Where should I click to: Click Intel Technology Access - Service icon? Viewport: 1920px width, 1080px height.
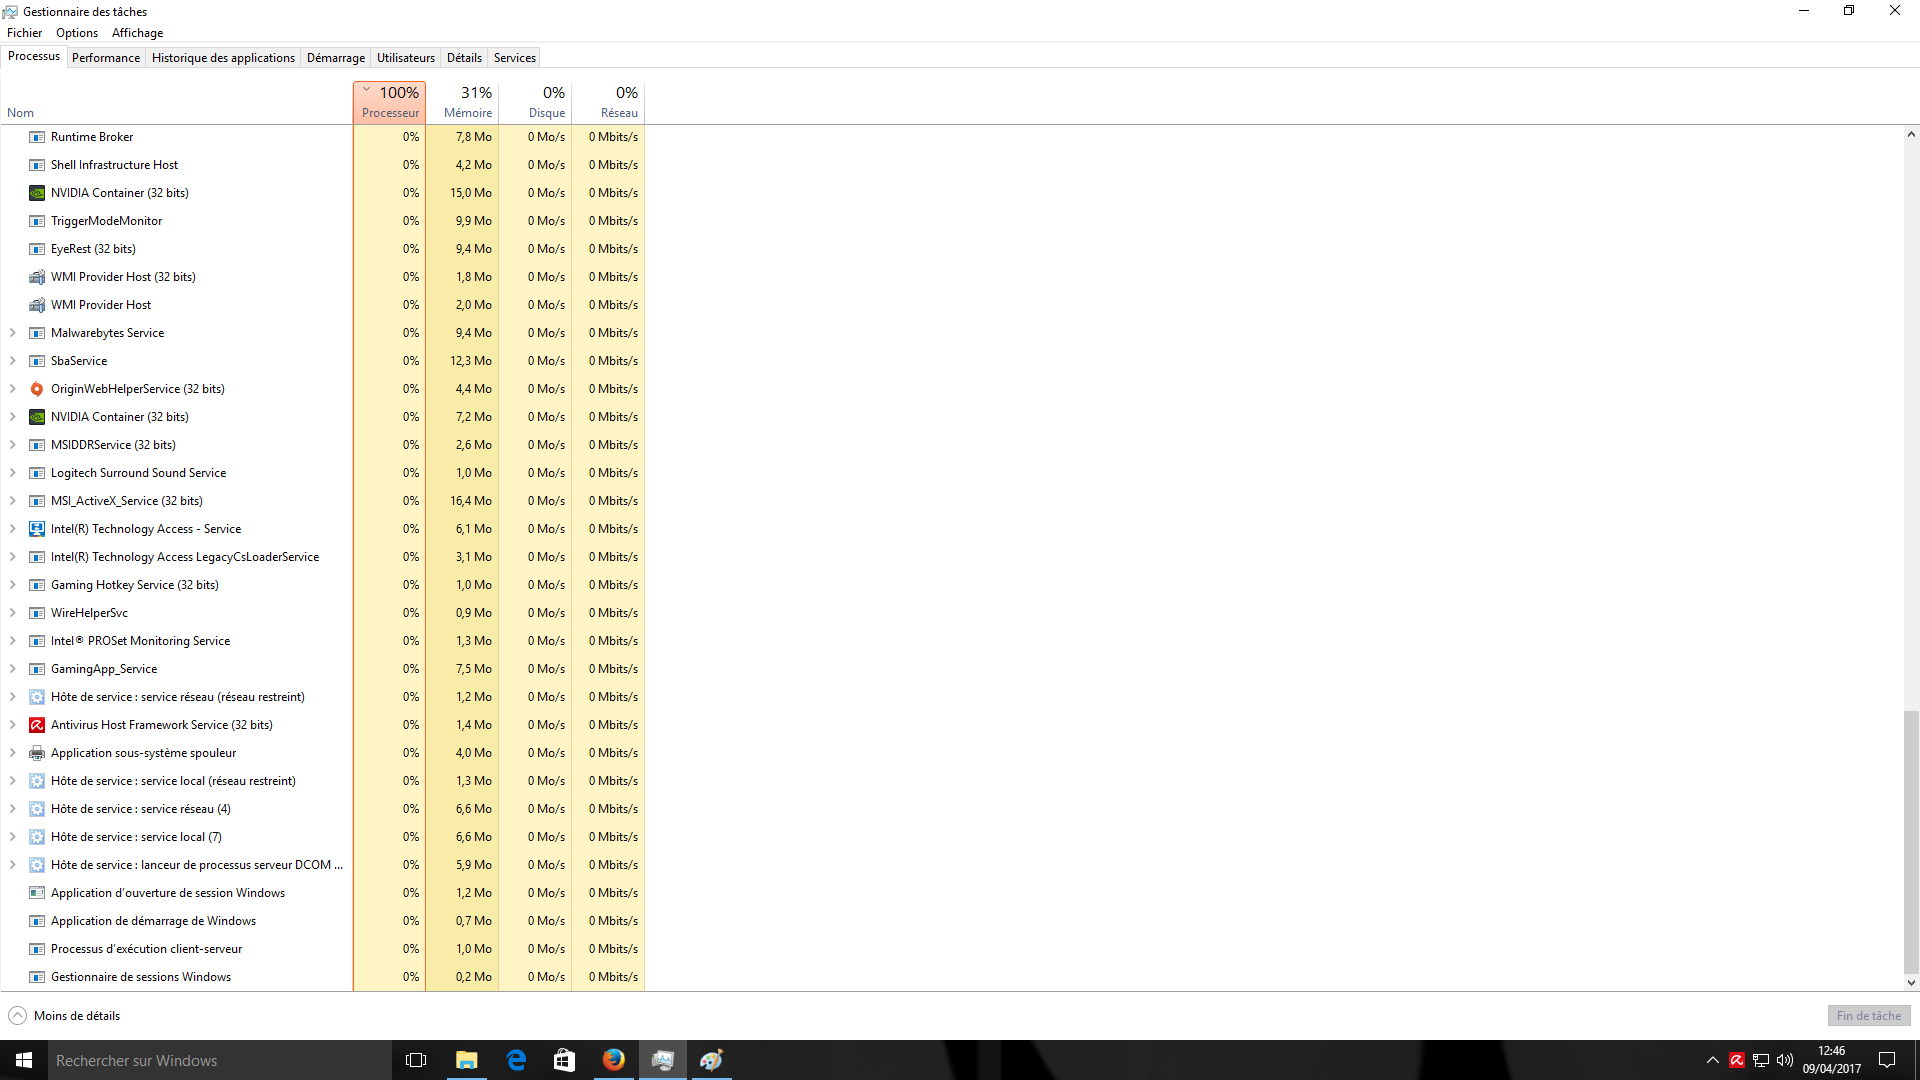37,529
